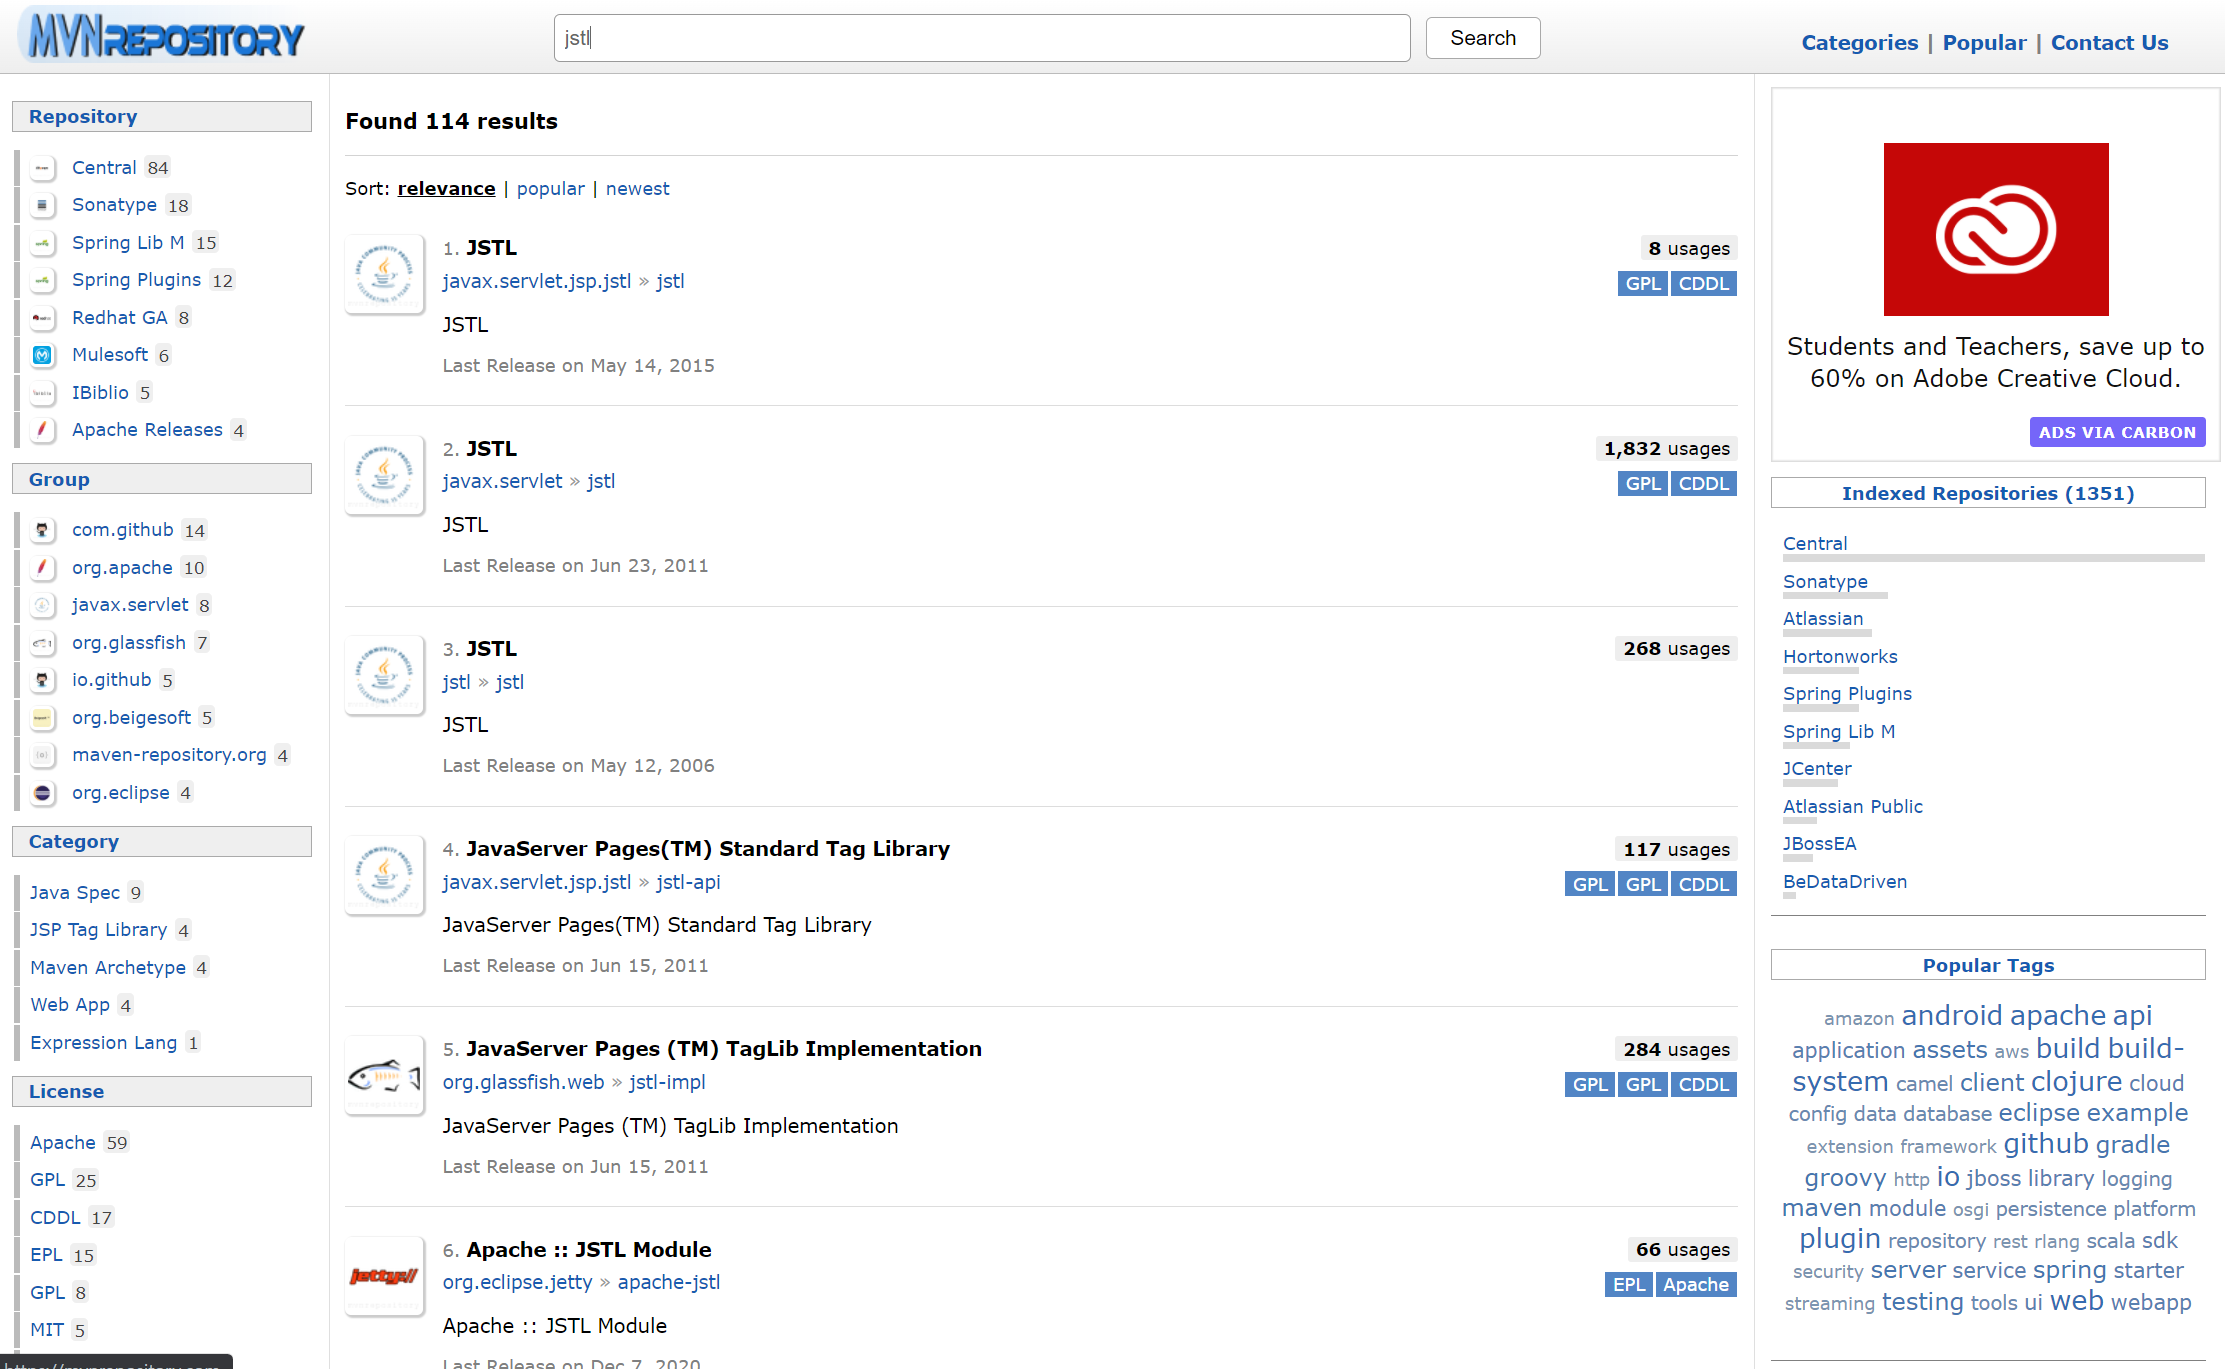Open the glassfish fish thumbnail for jstl-impl
2225x1369 pixels.
[x=384, y=1076]
